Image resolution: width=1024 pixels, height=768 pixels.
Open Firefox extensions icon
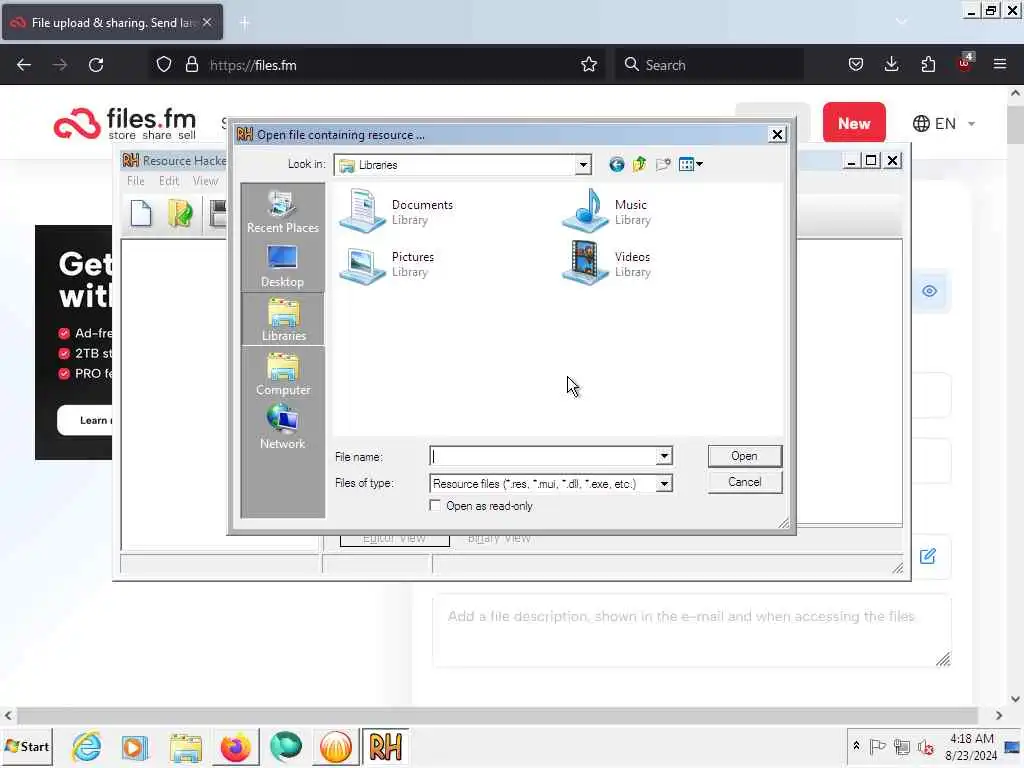click(928, 65)
